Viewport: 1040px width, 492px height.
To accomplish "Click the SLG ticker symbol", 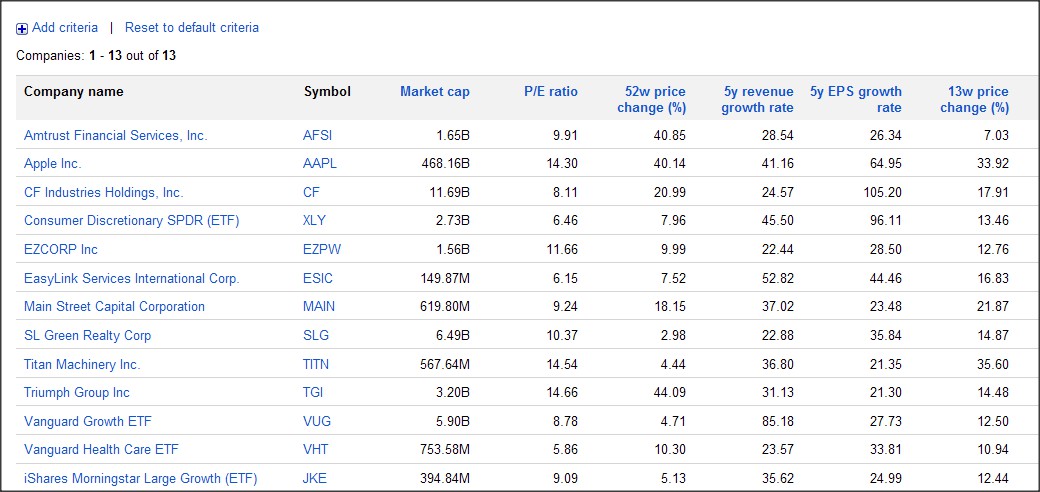I will 317,336.
